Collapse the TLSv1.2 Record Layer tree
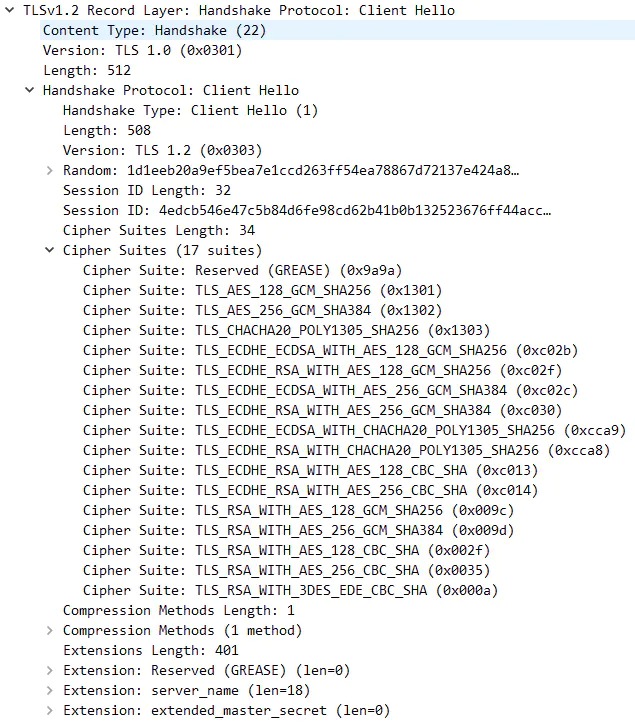635x724 pixels. (x=9, y=10)
